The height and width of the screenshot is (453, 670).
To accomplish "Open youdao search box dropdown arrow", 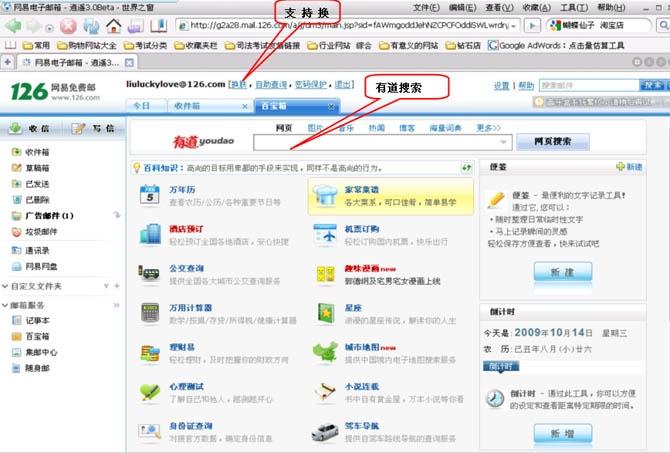I will click(504, 142).
